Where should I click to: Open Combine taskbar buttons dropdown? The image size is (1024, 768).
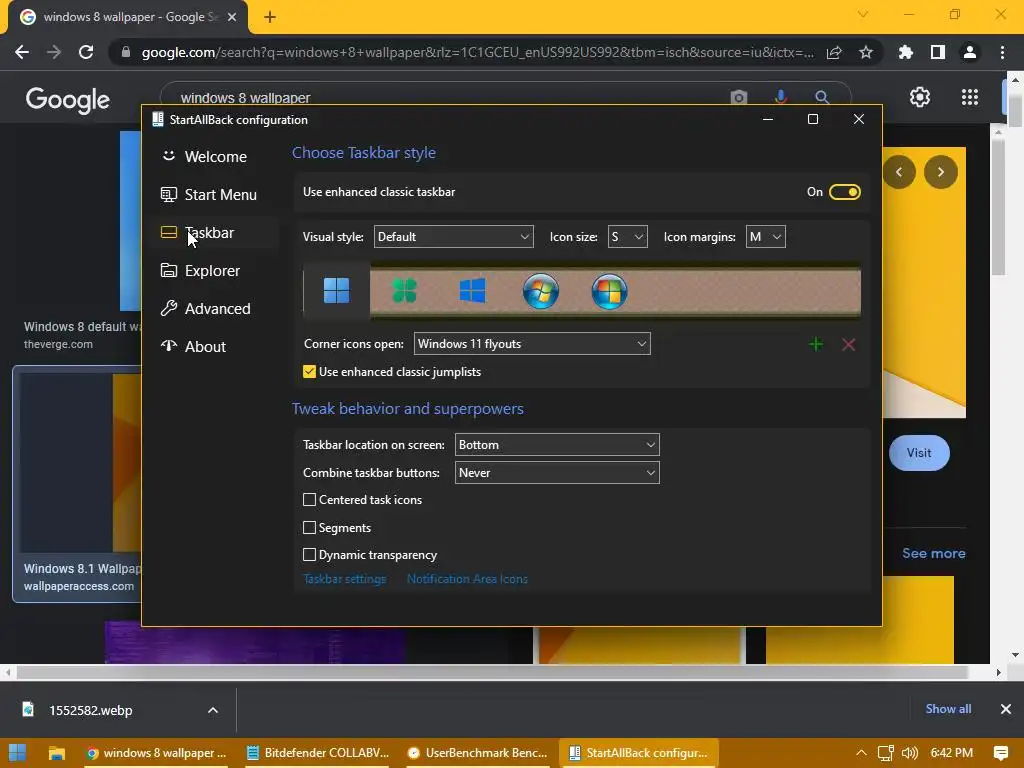click(x=557, y=473)
